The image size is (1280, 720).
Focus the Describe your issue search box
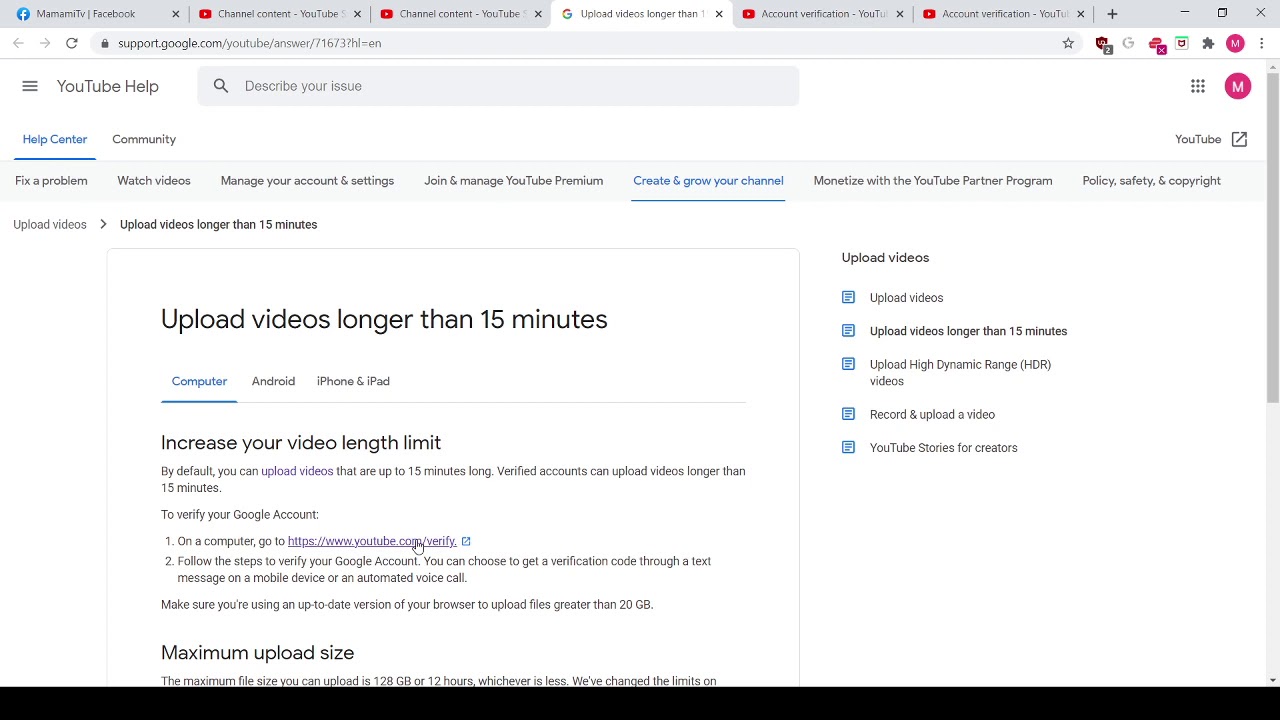498,86
